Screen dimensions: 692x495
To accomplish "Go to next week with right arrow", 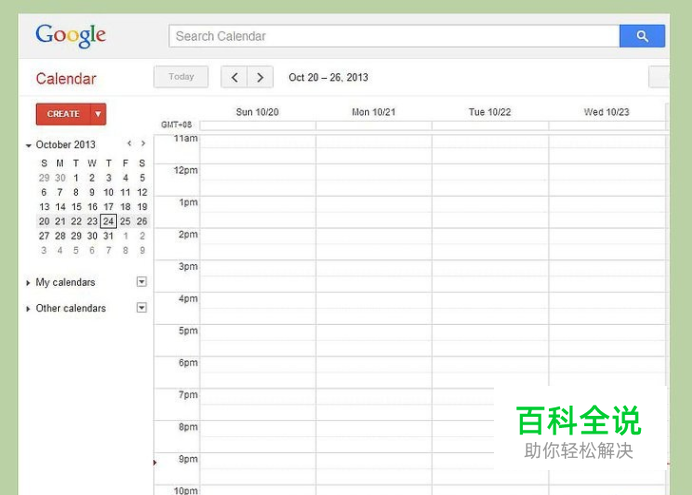I will click(260, 77).
